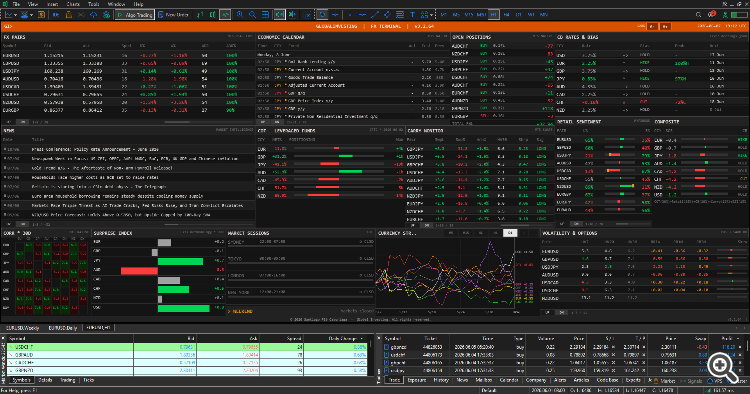Image resolution: width=750 pixels, height=394 pixels.
Task: Switch timeframe to H4
Action: click(x=507, y=15)
